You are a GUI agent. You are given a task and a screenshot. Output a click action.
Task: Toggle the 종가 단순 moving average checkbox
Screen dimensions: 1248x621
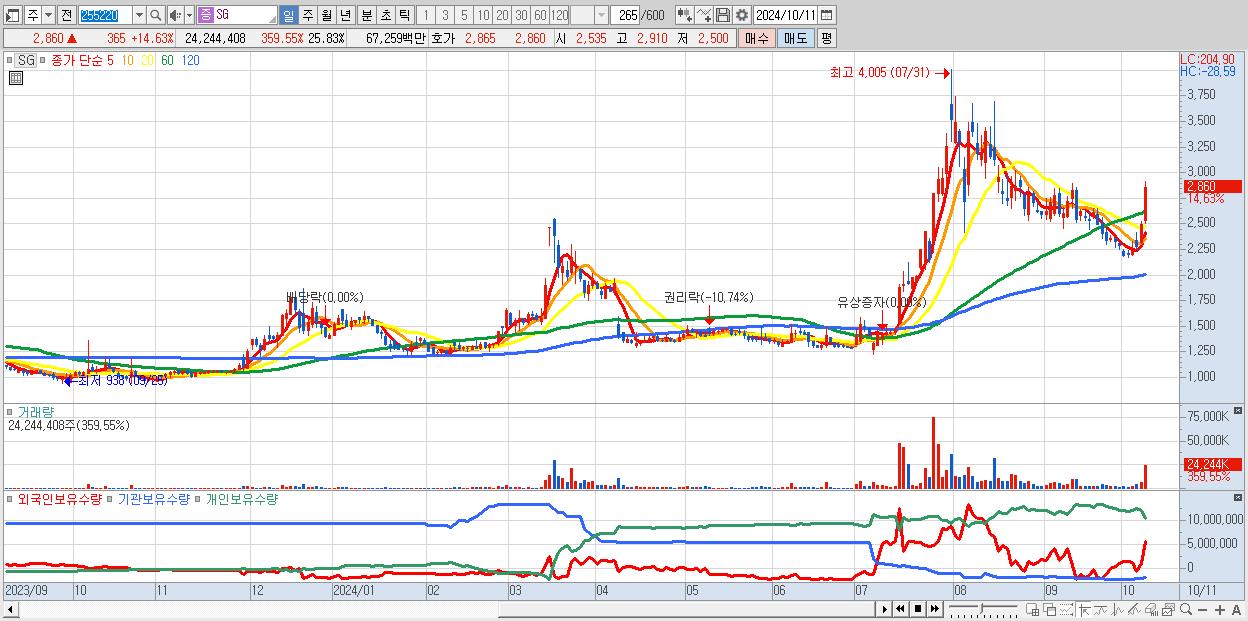click(x=42, y=60)
